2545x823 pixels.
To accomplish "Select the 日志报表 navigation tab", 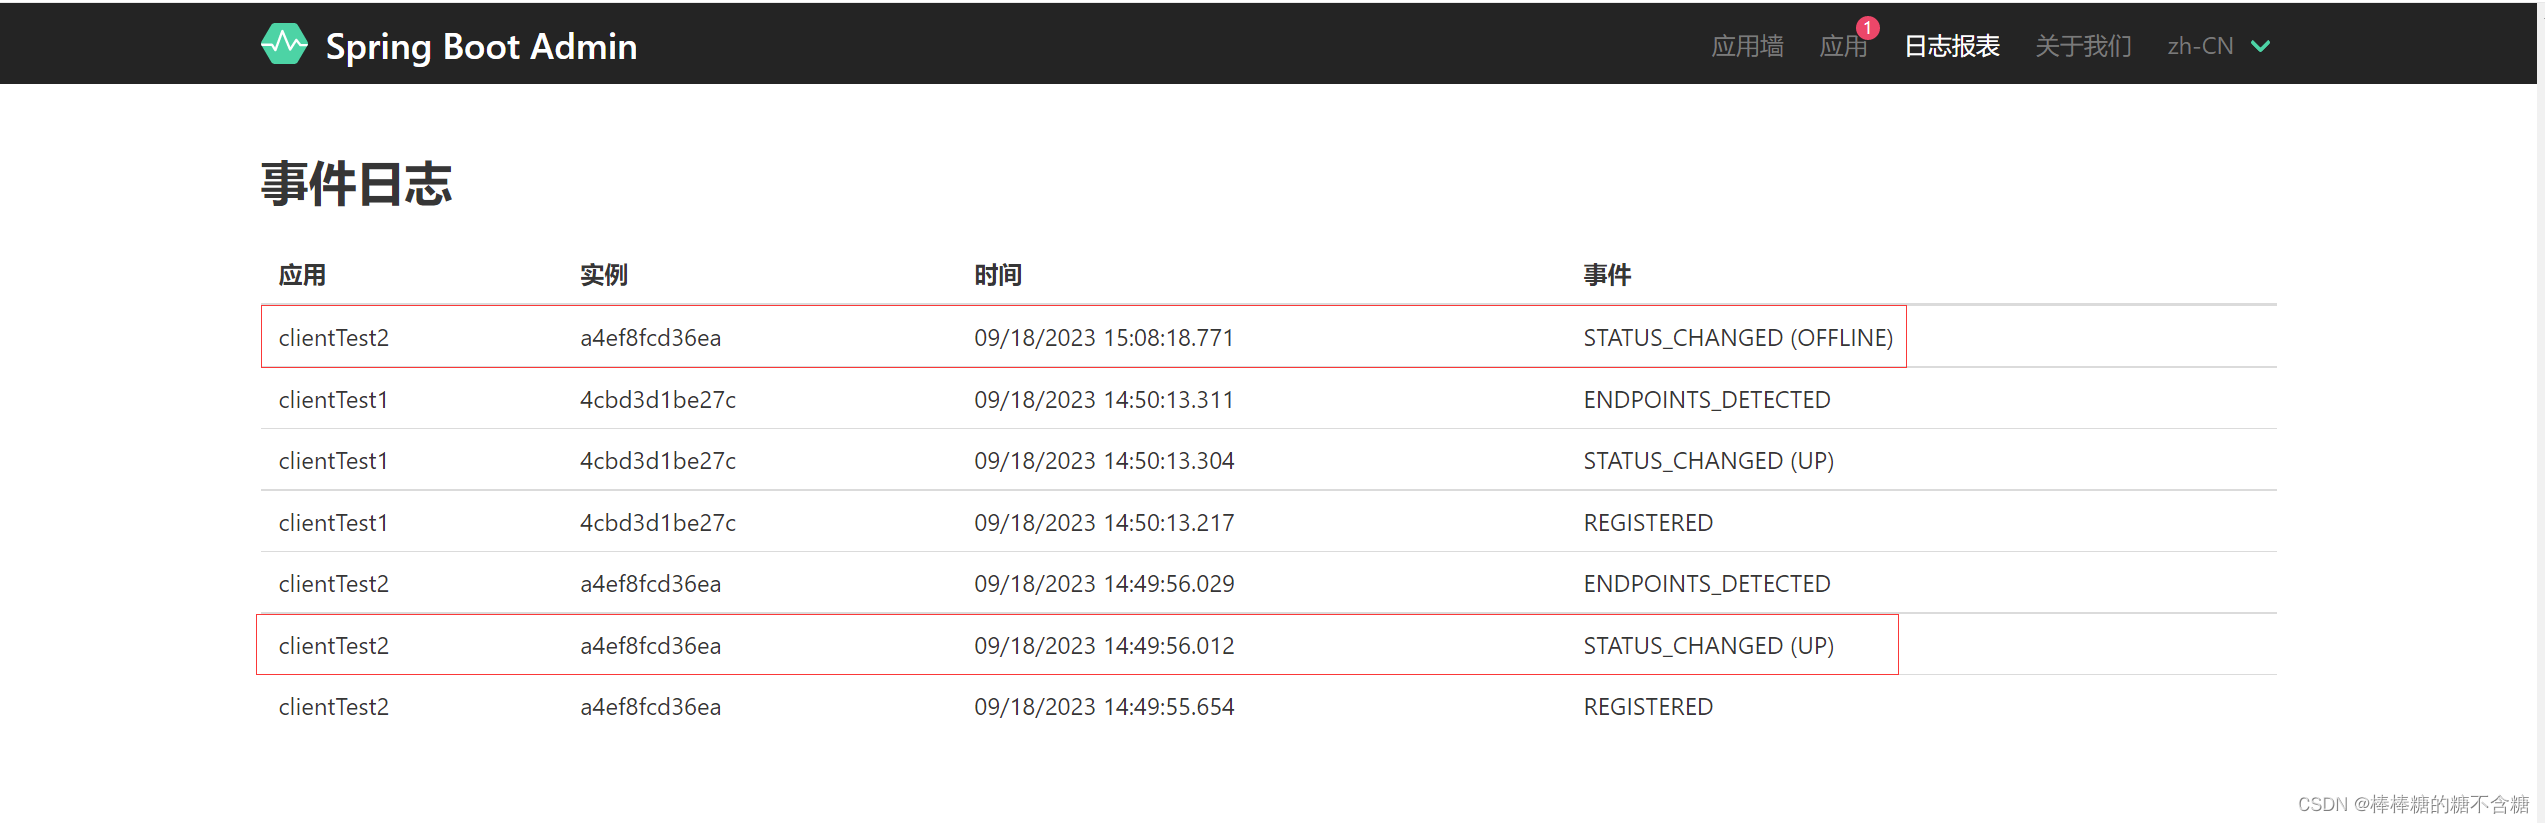I will click(1951, 46).
